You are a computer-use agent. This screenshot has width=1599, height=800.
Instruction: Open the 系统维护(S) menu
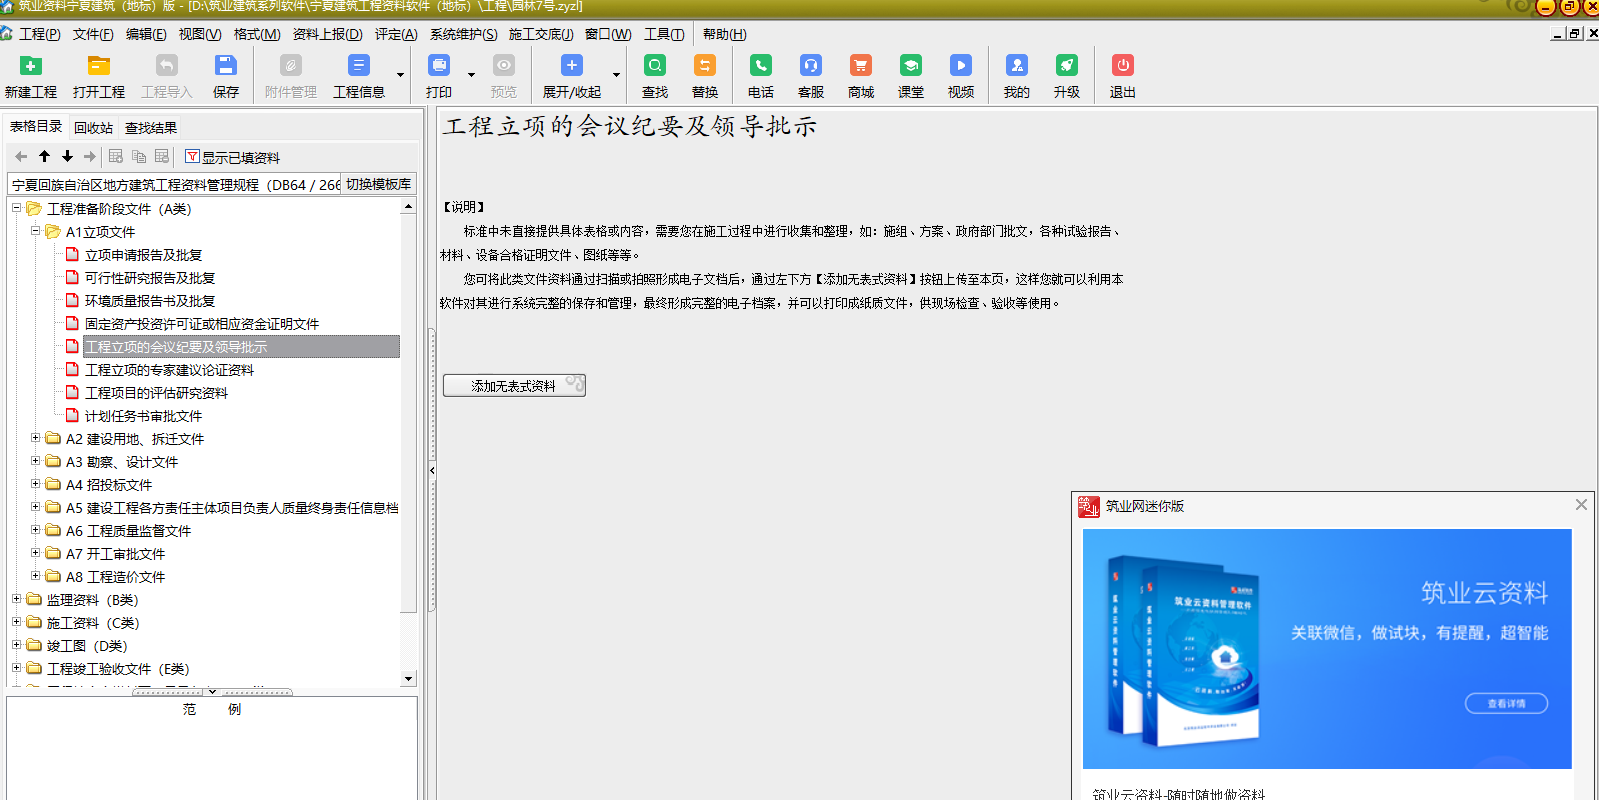tap(463, 34)
